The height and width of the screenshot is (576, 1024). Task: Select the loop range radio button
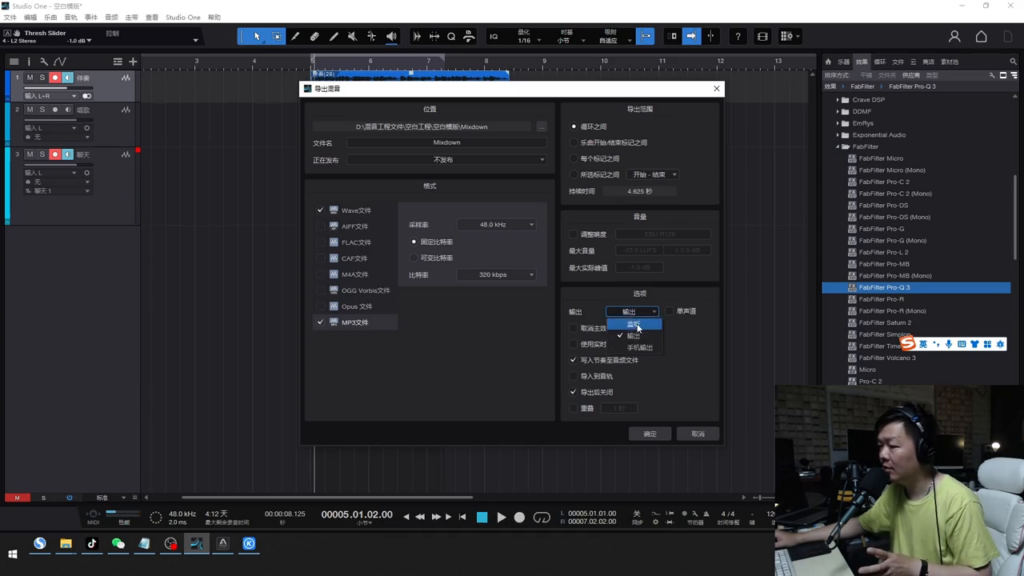[x=574, y=127]
